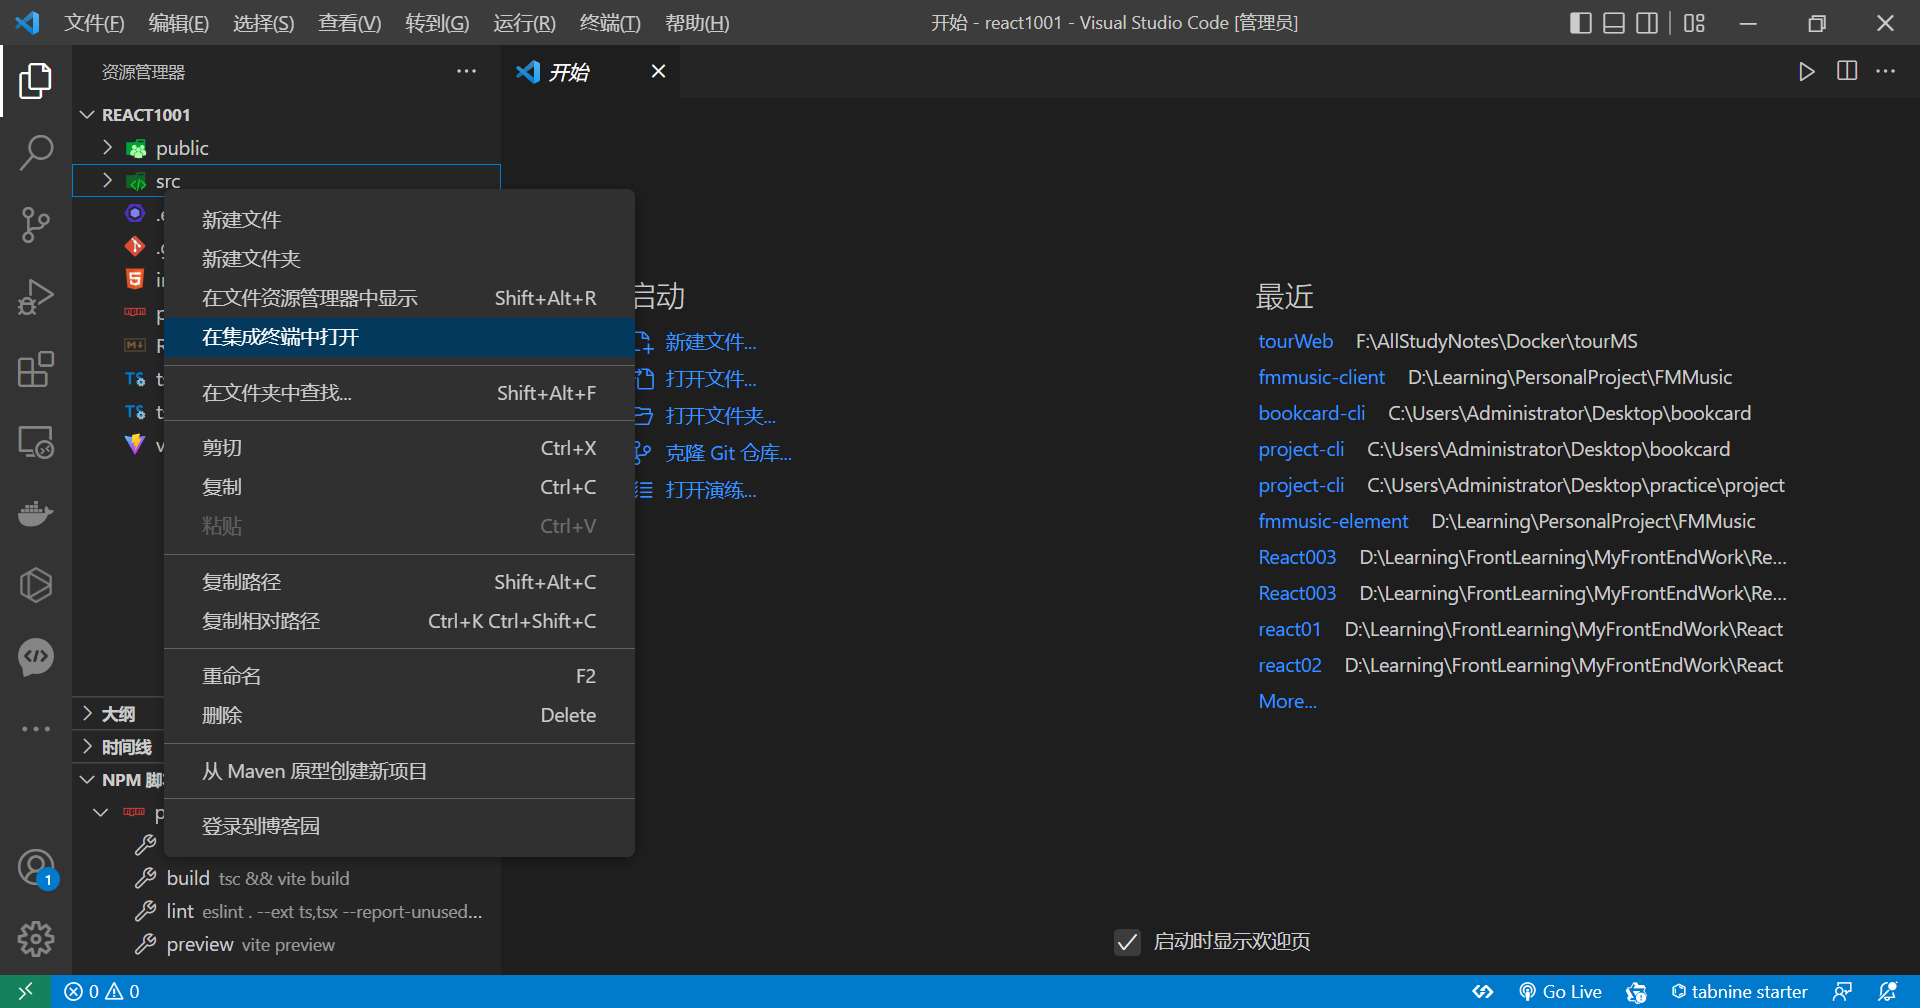The height and width of the screenshot is (1008, 1920).
Task: Run the build npm script row
Action: coord(287,878)
